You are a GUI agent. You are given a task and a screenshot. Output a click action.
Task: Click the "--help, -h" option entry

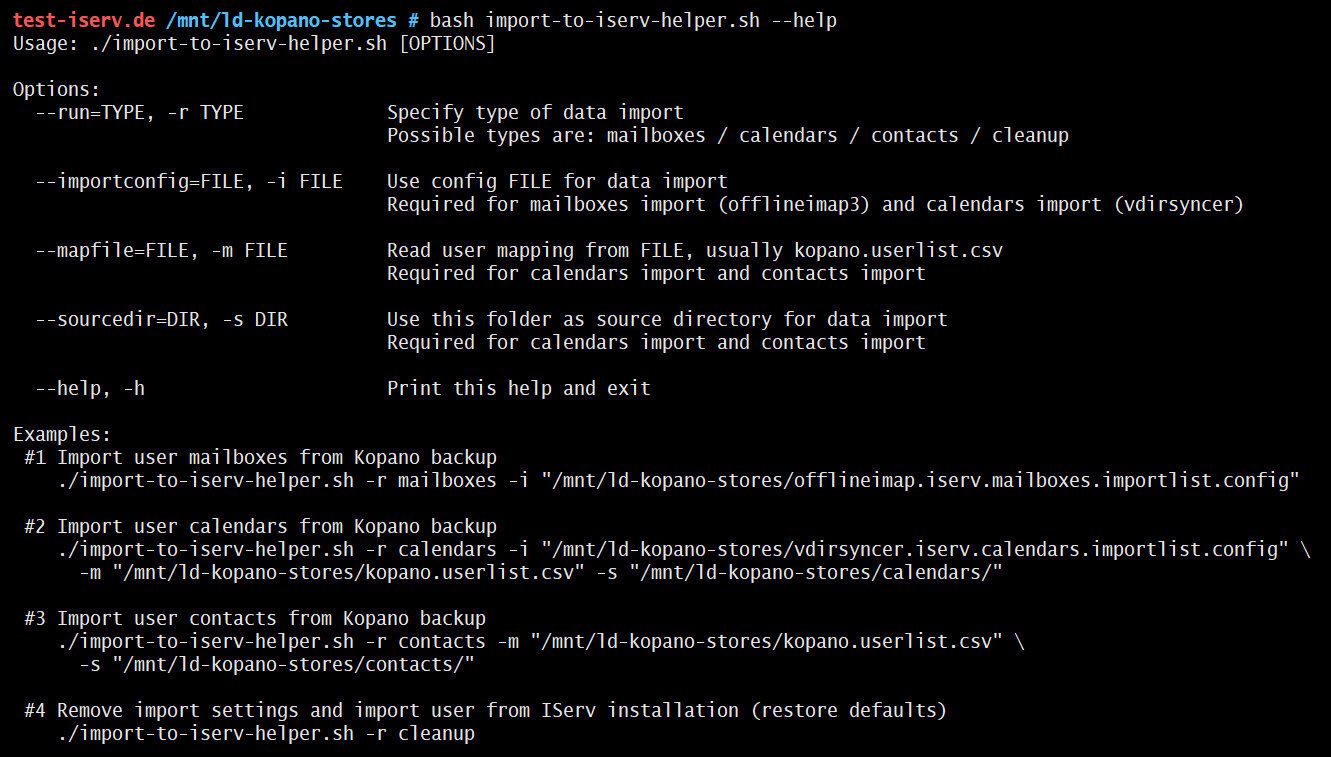click(90, 388)
